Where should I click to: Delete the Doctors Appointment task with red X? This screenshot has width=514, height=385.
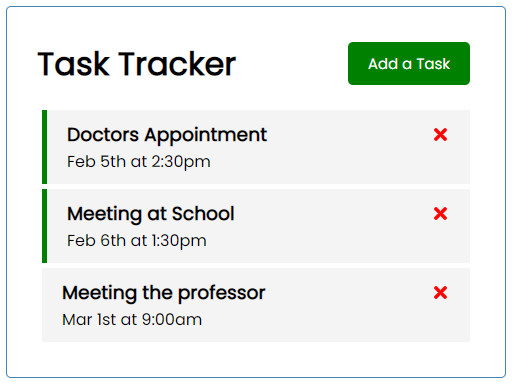(x=440, y=135)
